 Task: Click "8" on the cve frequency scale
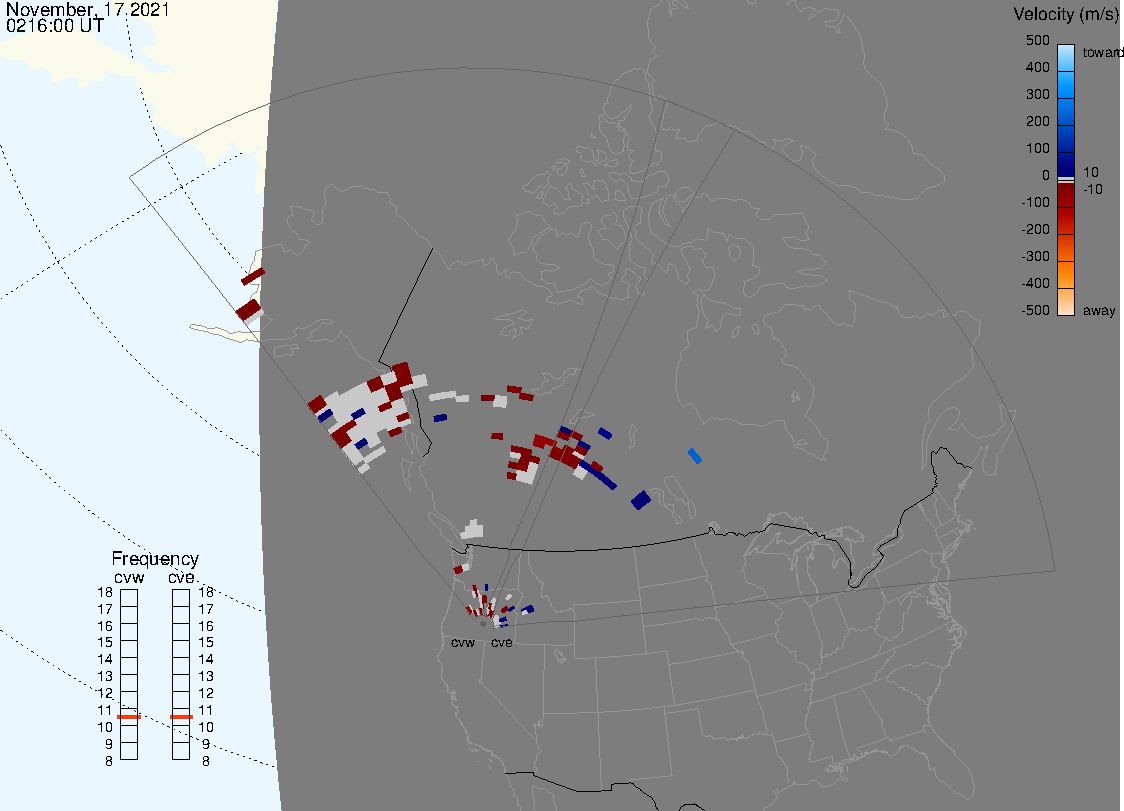tap(206, 762)
